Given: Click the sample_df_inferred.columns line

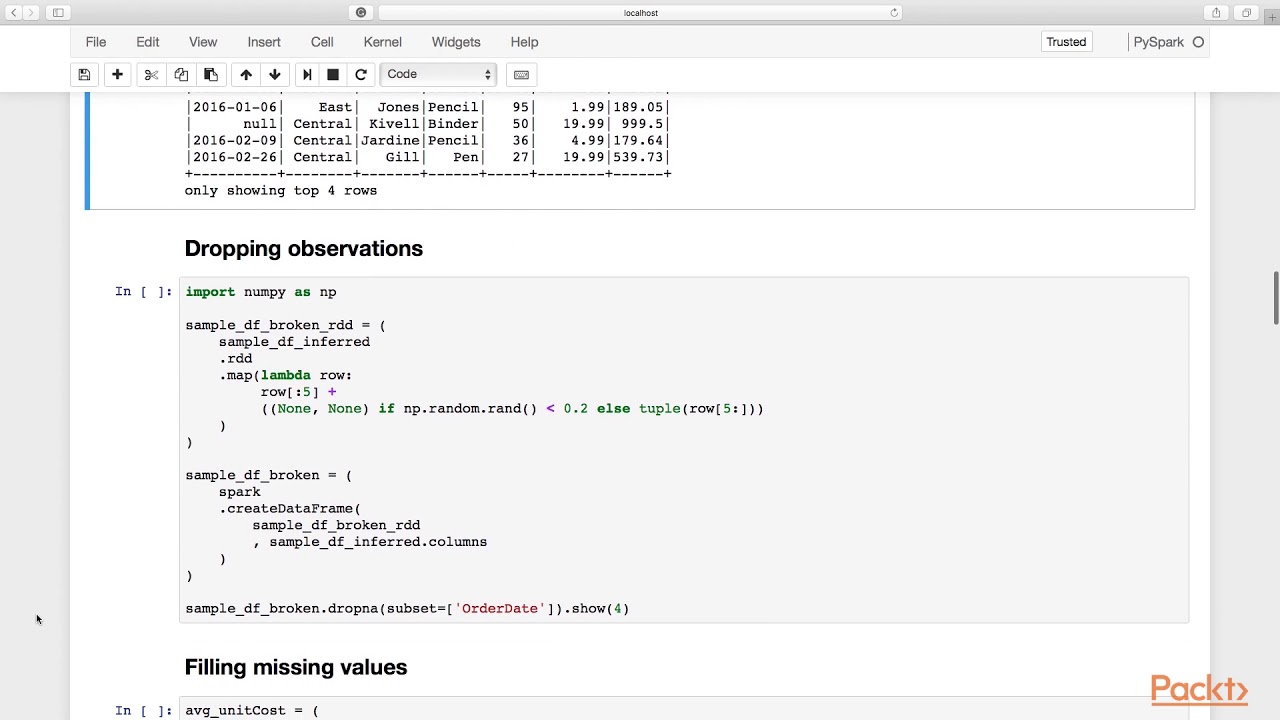Looking at the screenshot, I should 370,542.
